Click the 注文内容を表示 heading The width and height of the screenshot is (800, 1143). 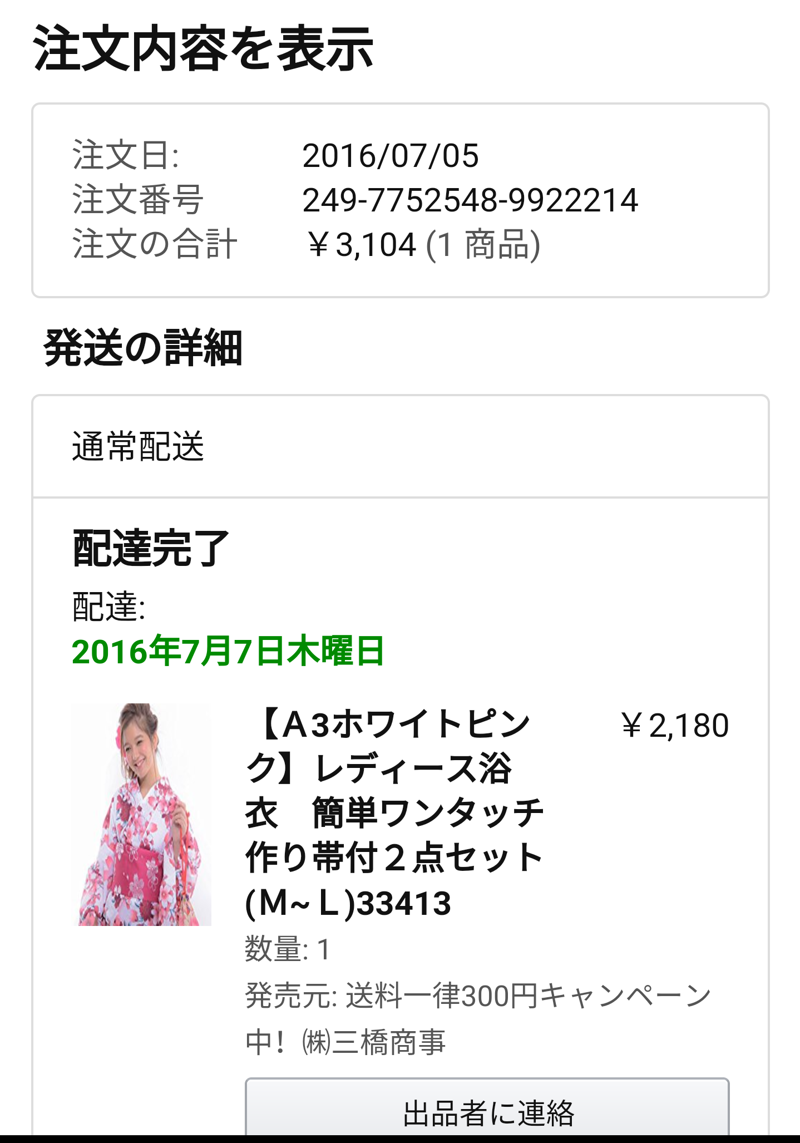(203, 48)
